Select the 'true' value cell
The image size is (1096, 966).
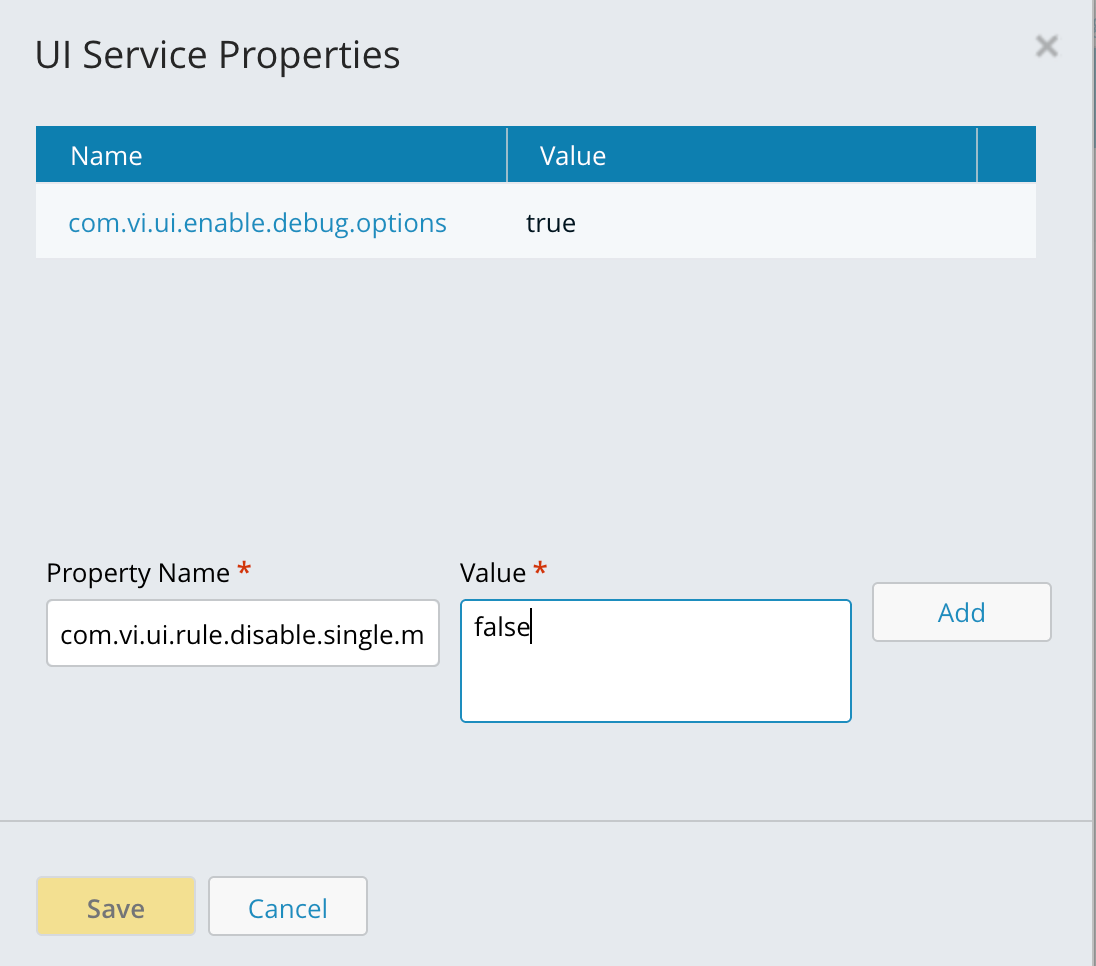(551, 223)
